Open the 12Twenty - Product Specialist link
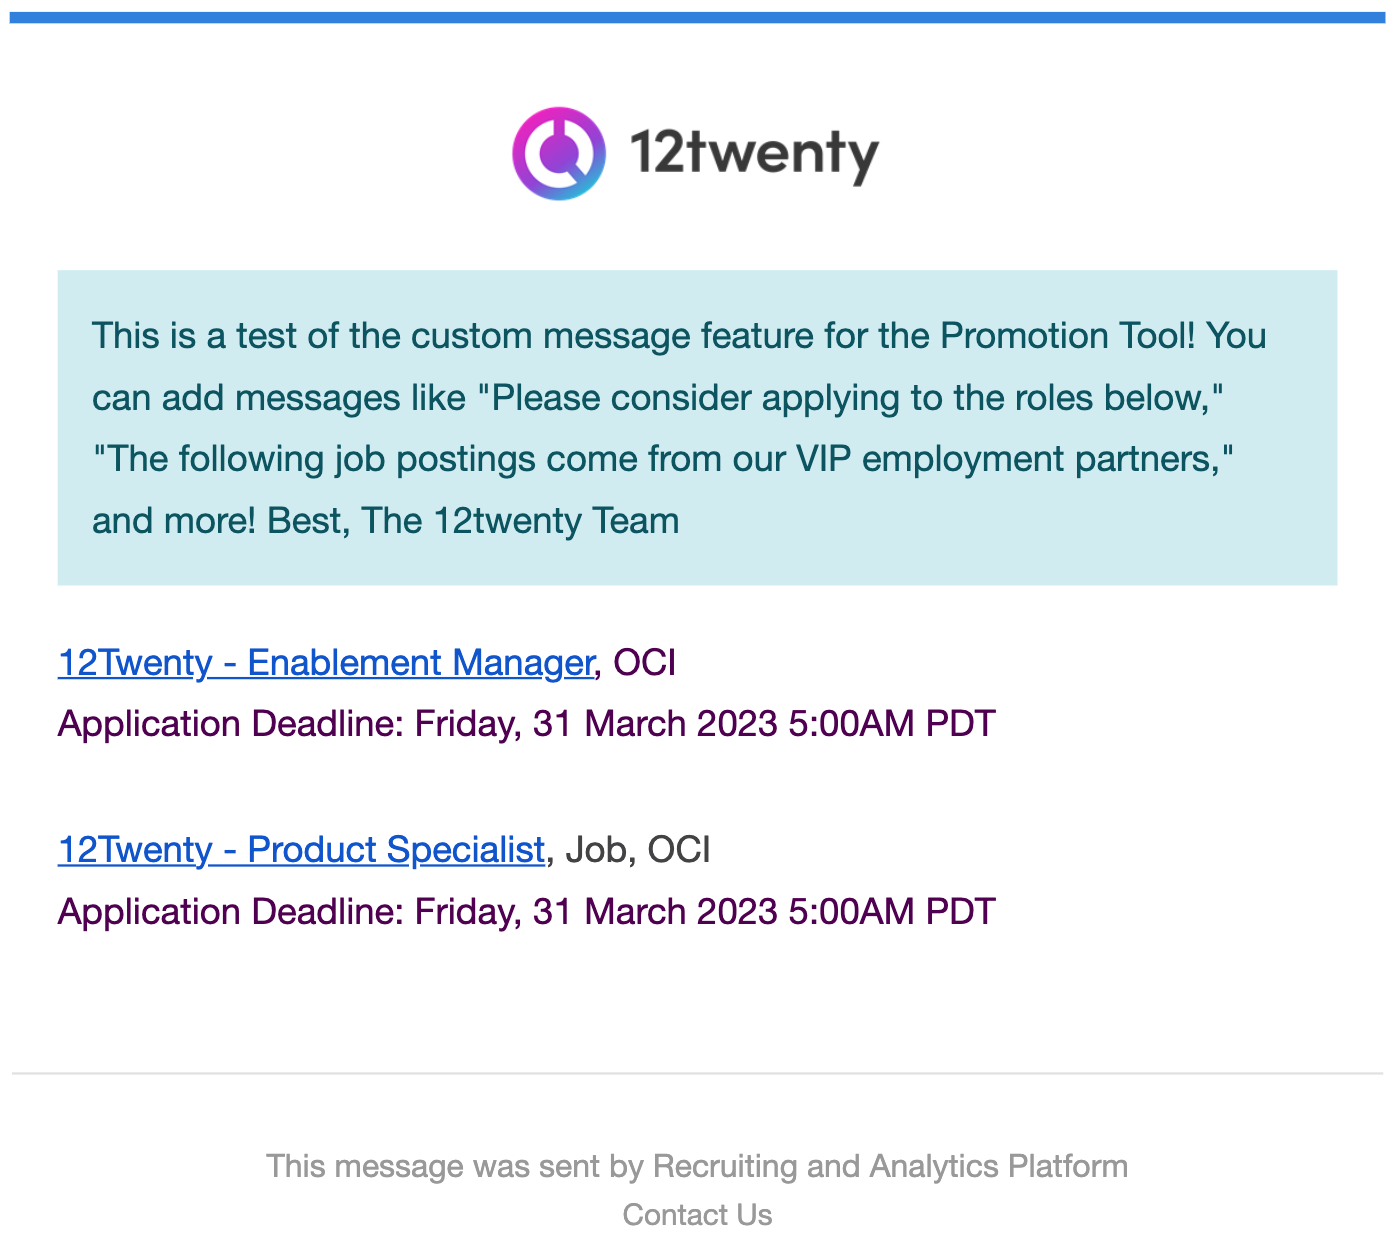Viewport: 1396px width, 1239px height. (x=301, y=849)
